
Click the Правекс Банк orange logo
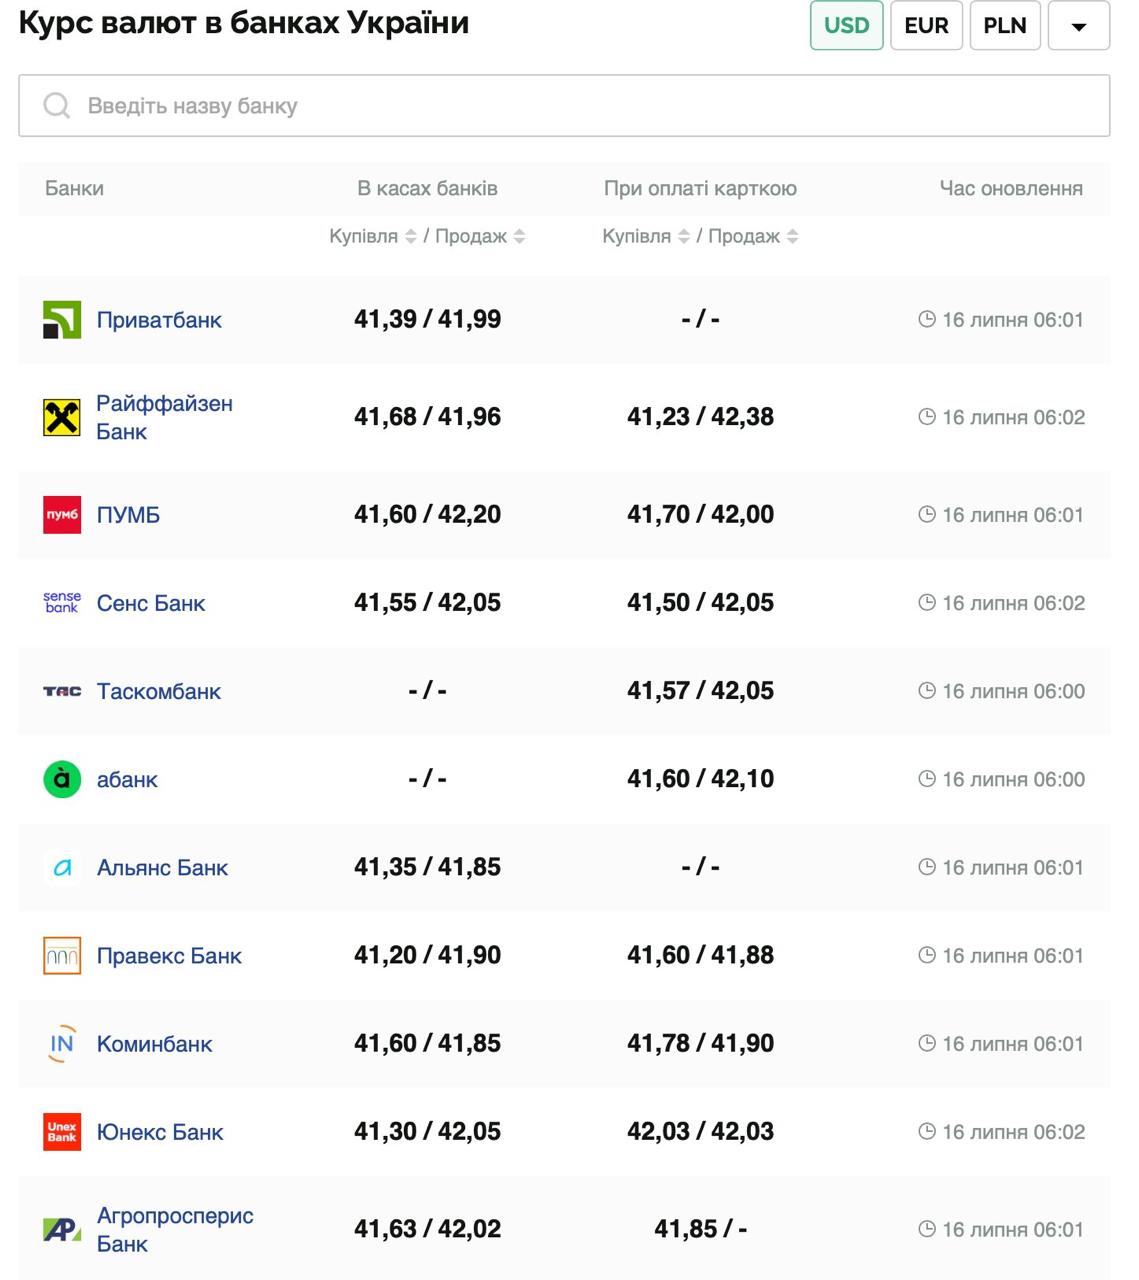click(61, 956)
